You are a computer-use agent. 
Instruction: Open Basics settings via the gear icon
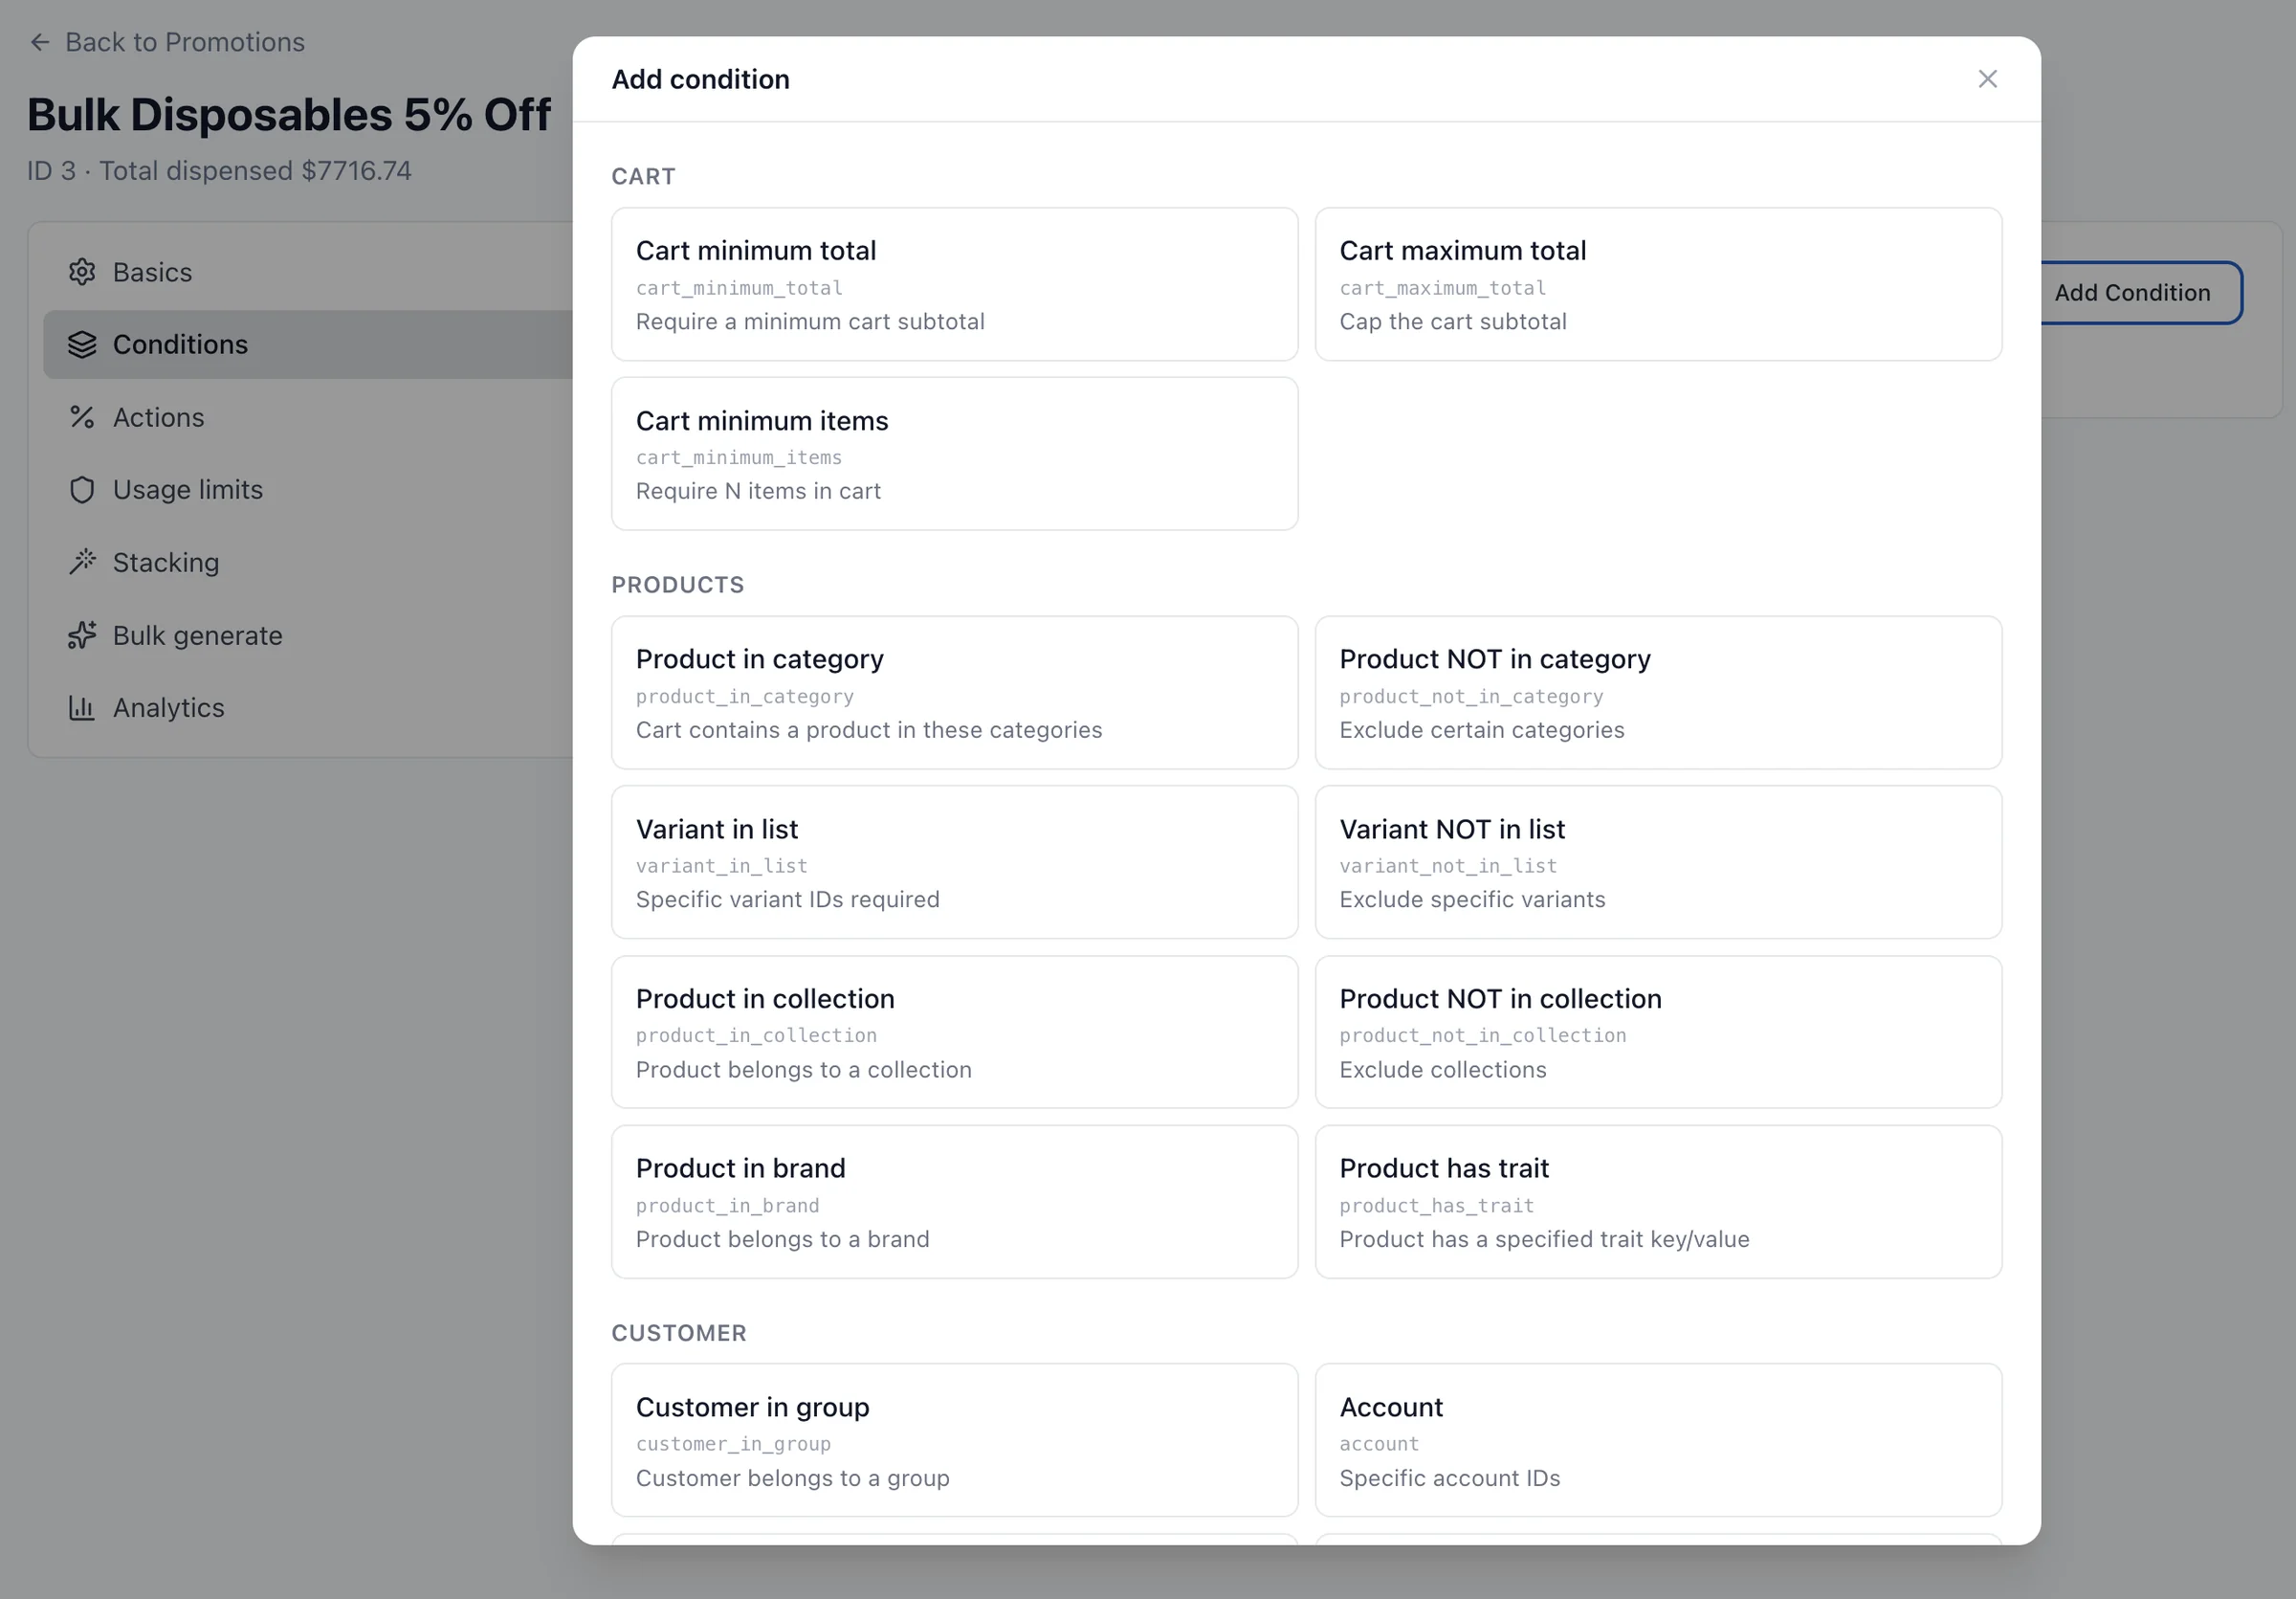pyautogui.click(x=82, y=271)
